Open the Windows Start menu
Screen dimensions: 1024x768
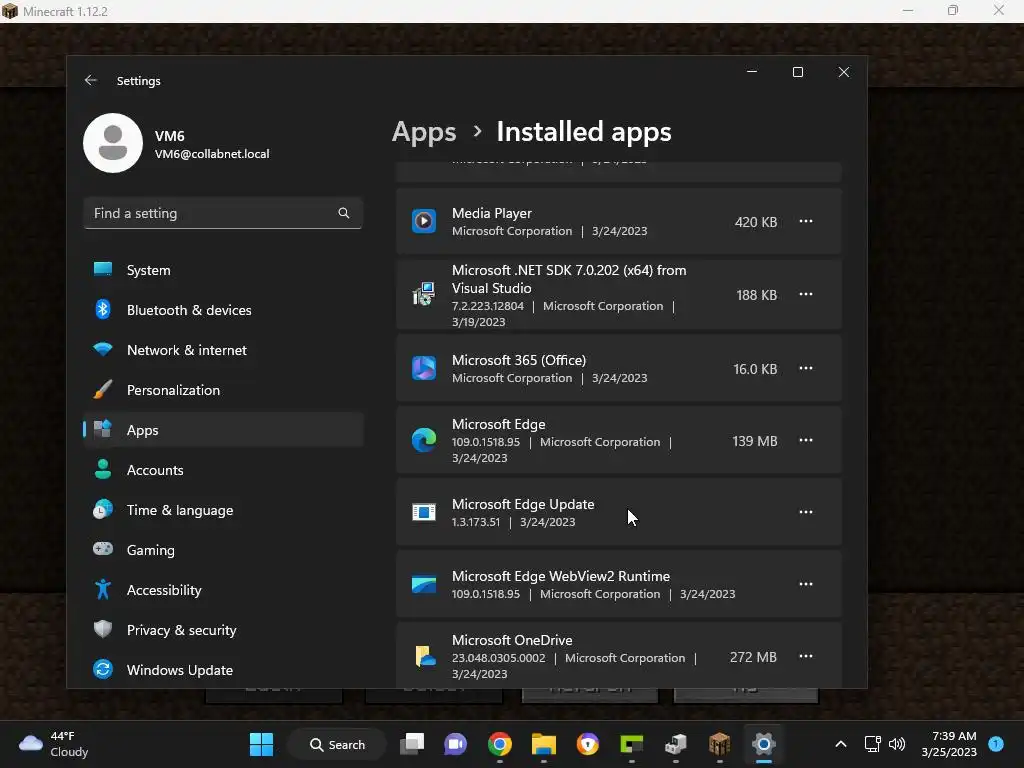(x=261, y=744)
